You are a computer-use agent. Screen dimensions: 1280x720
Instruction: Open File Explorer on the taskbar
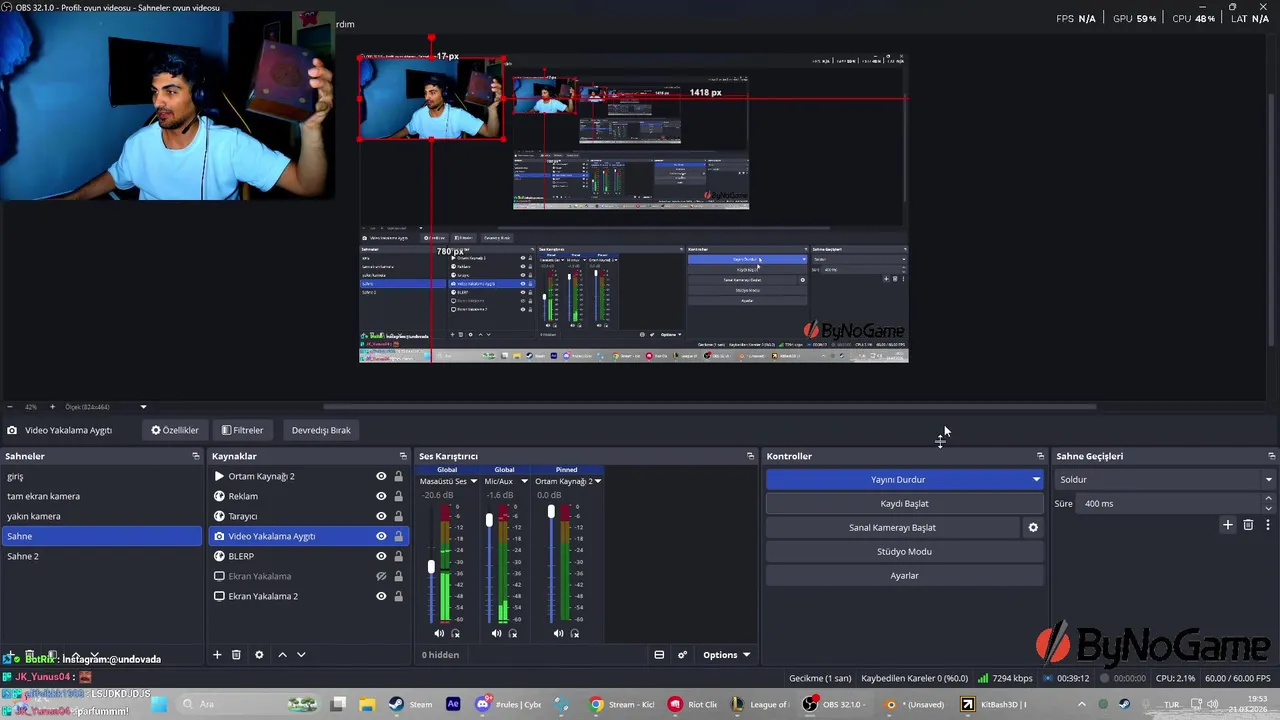click(x=367, y=704)
